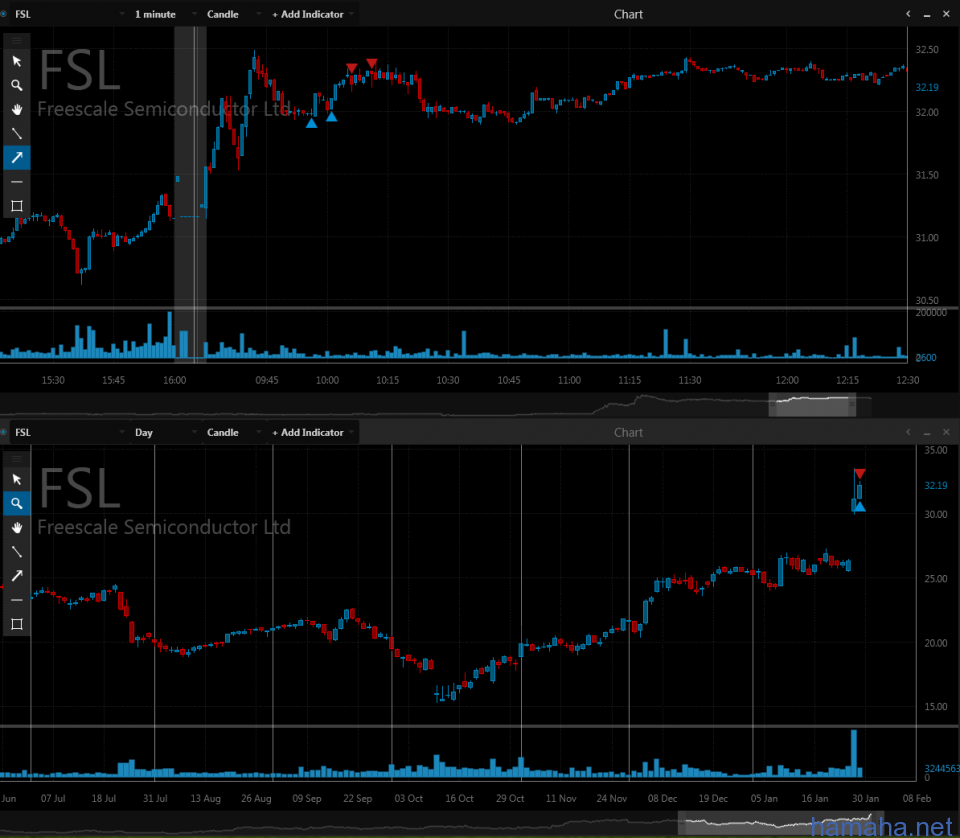Click the Chart title of the Day window
The image size is (960, 838).
[628, 433]
